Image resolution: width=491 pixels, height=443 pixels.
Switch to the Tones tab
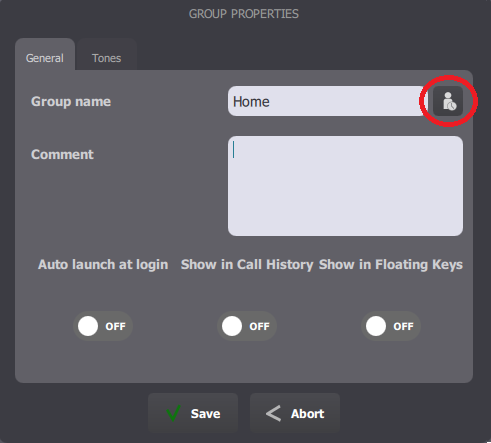click(106, 58)
